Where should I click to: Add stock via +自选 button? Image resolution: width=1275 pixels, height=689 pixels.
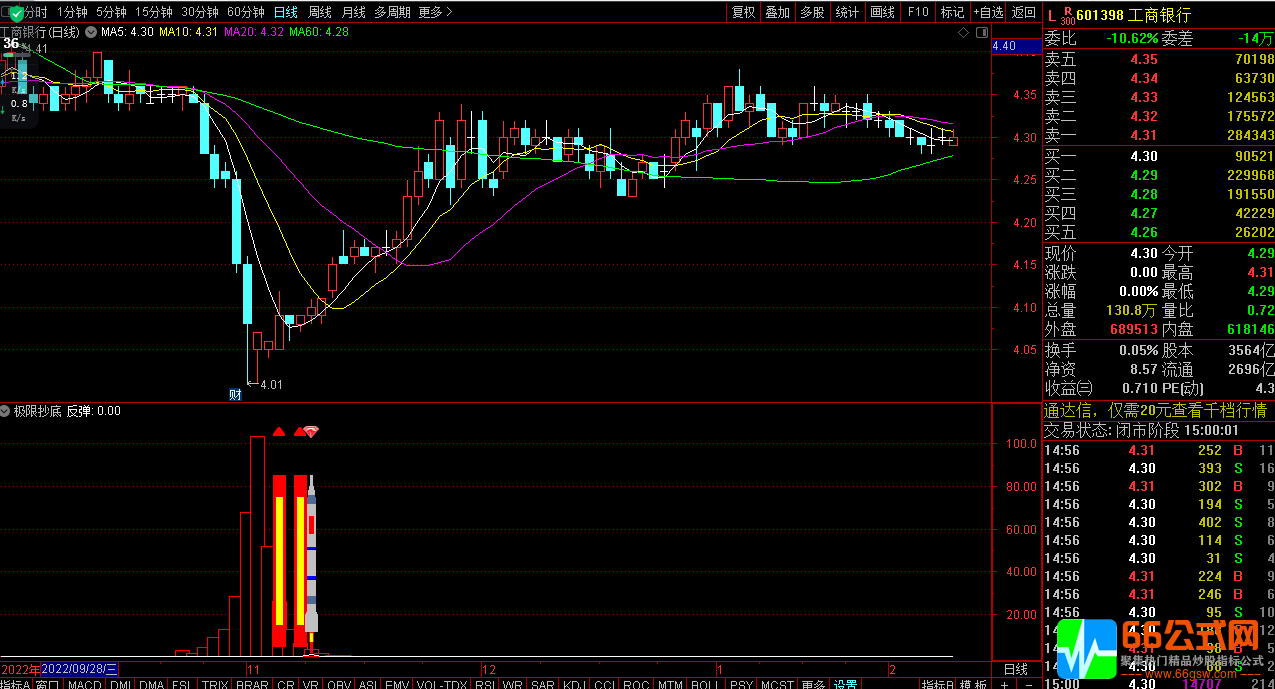[x=987, y=12]
